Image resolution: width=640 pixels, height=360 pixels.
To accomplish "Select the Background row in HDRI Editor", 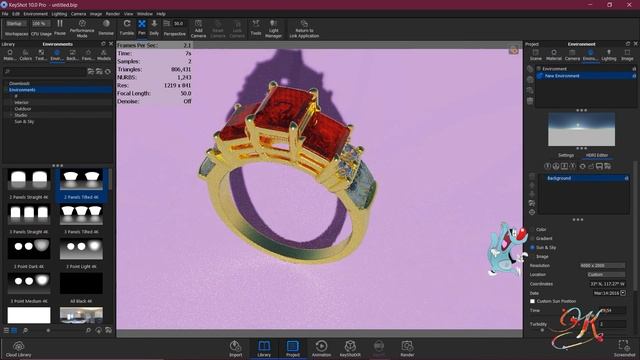I will 584,178.
